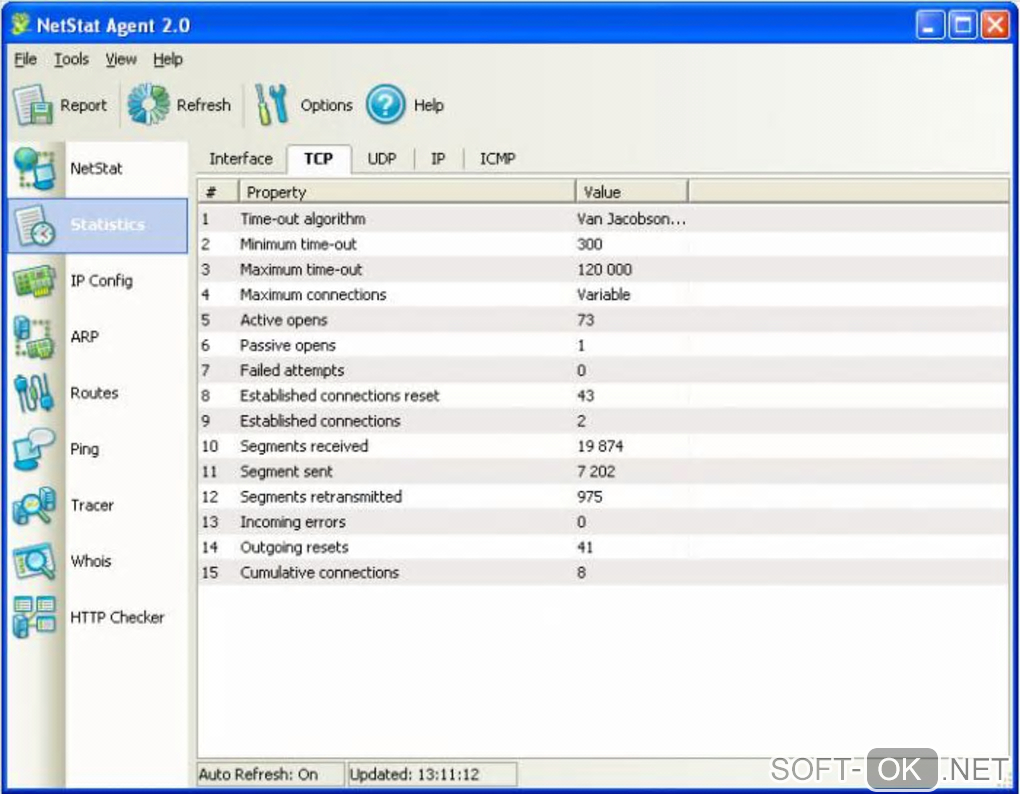Click the Refresh toolbar icon
The width and height of the screenshot is (1020, 794).
coord(148,104)
